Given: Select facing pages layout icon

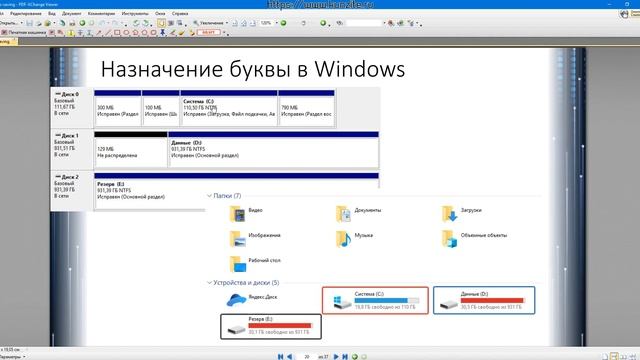Looking at the screenshot, I should coord(623,357).
